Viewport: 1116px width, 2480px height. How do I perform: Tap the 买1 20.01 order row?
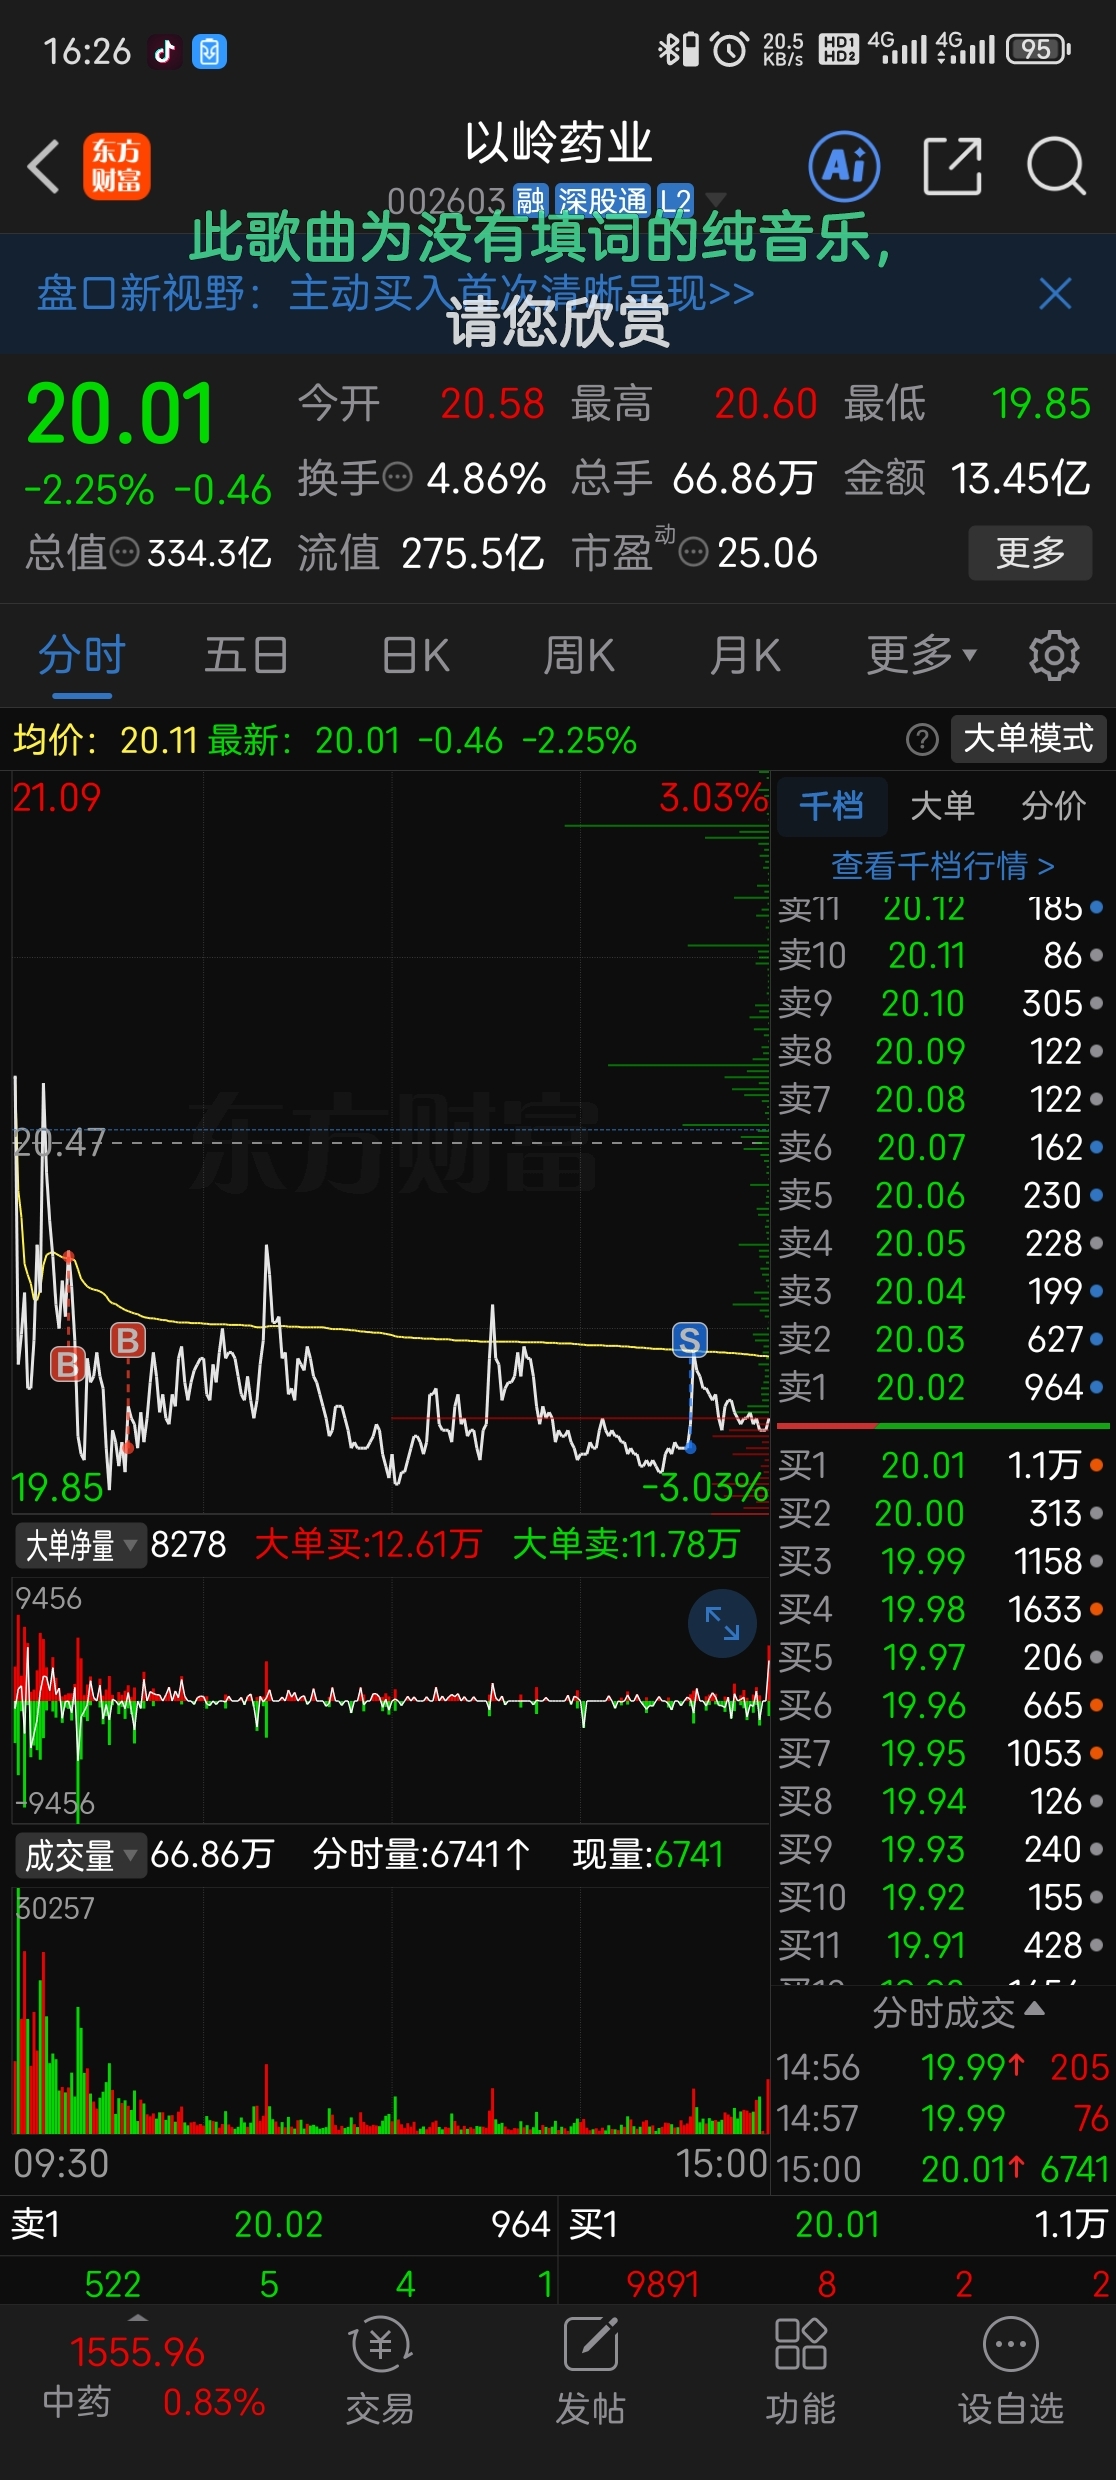click(x=942, y=1465)
